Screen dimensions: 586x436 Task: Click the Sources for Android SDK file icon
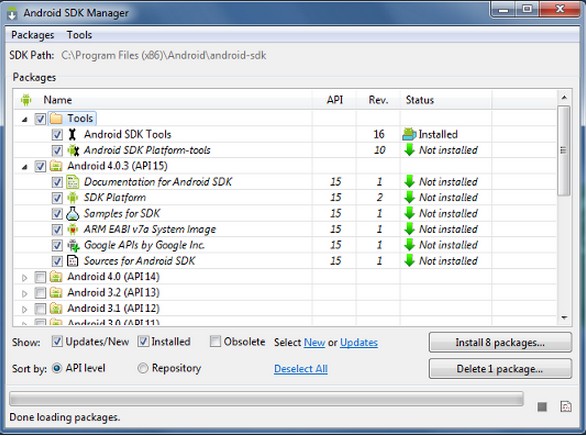[73, 261]
